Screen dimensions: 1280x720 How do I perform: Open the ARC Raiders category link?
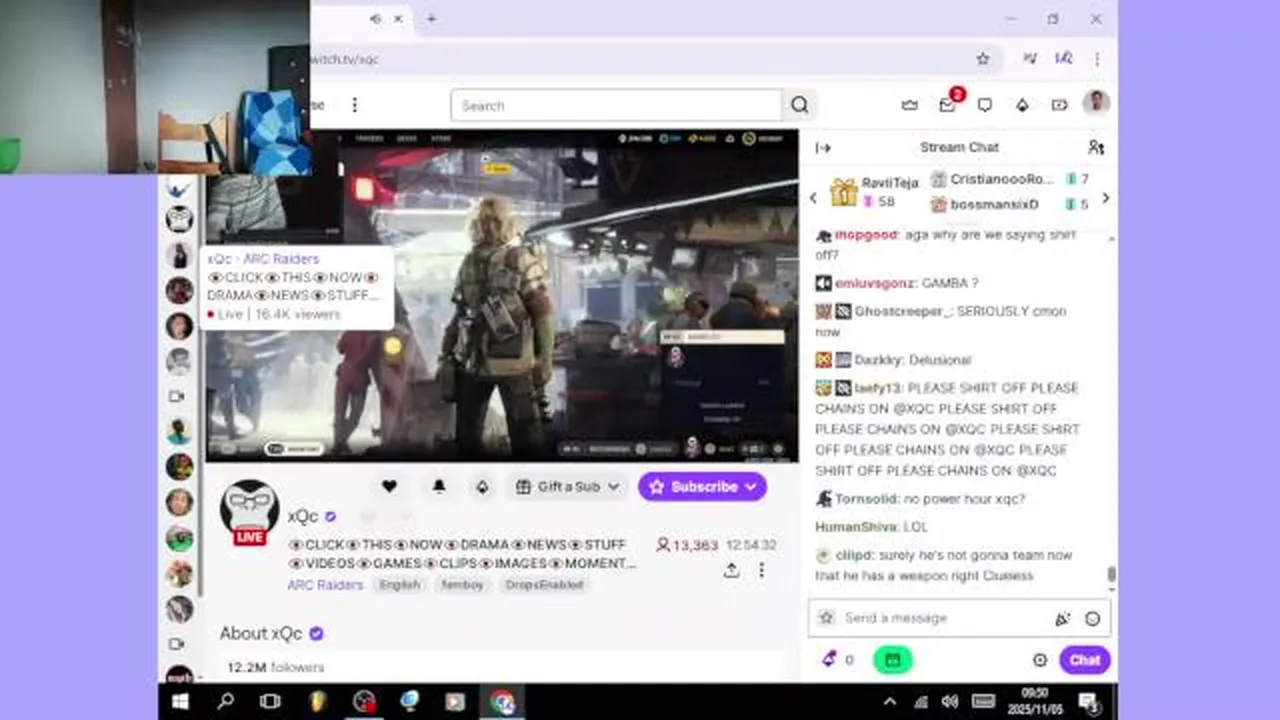325,585
